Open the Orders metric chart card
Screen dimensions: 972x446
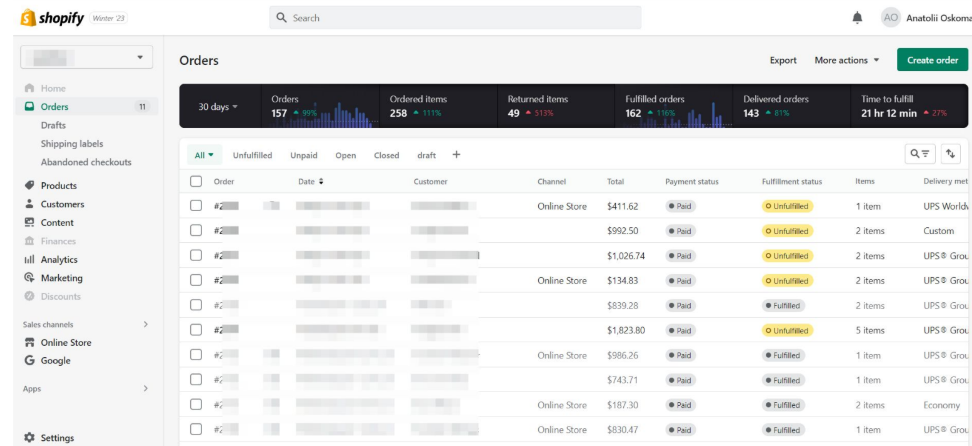tap(320, 106)
